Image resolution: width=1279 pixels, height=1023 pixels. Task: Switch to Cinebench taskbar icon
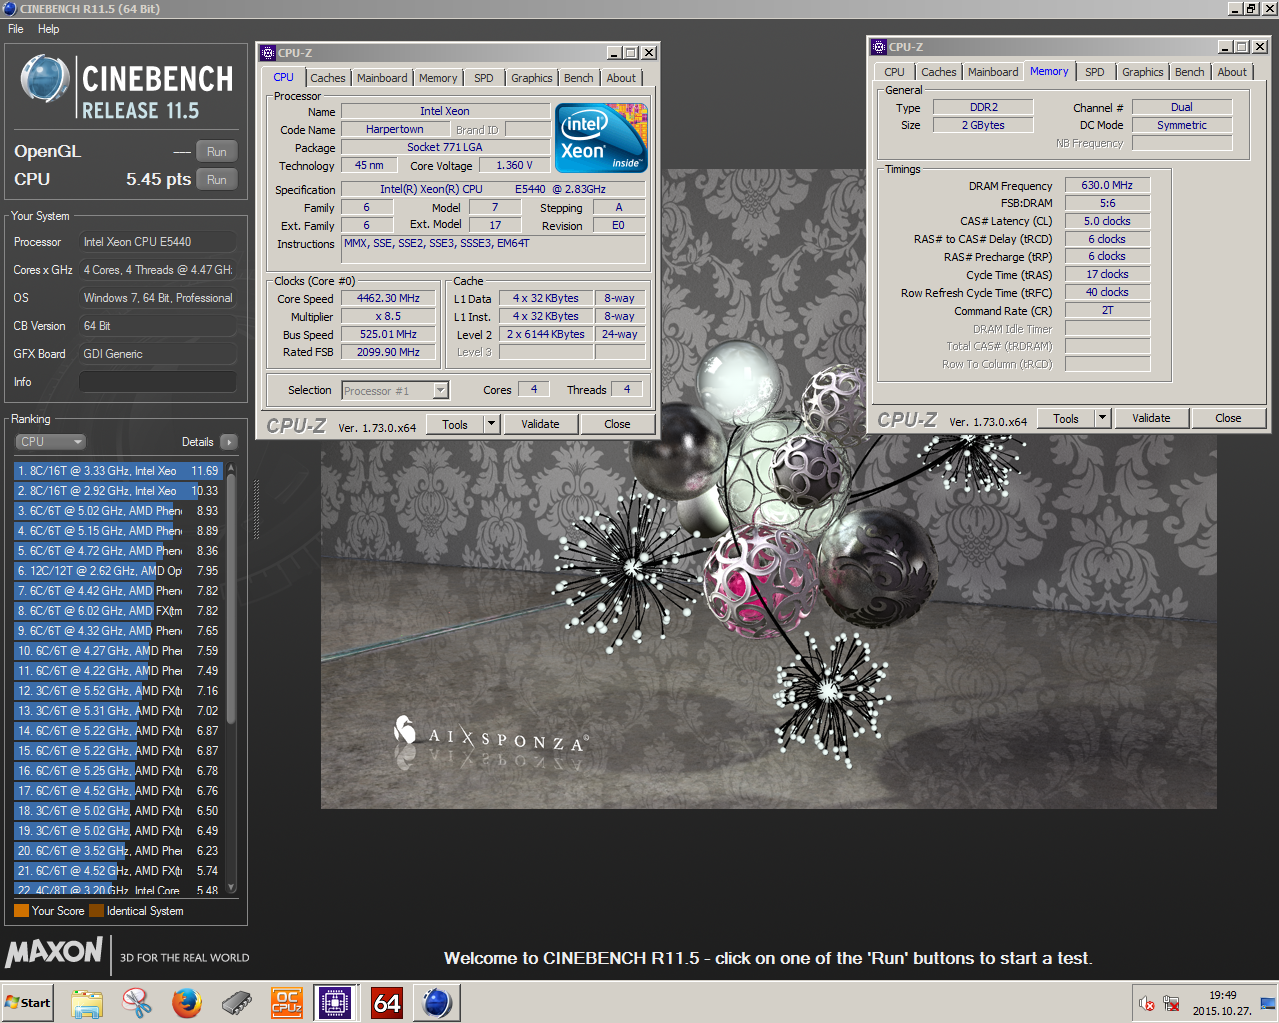(x=437, y=1002)
